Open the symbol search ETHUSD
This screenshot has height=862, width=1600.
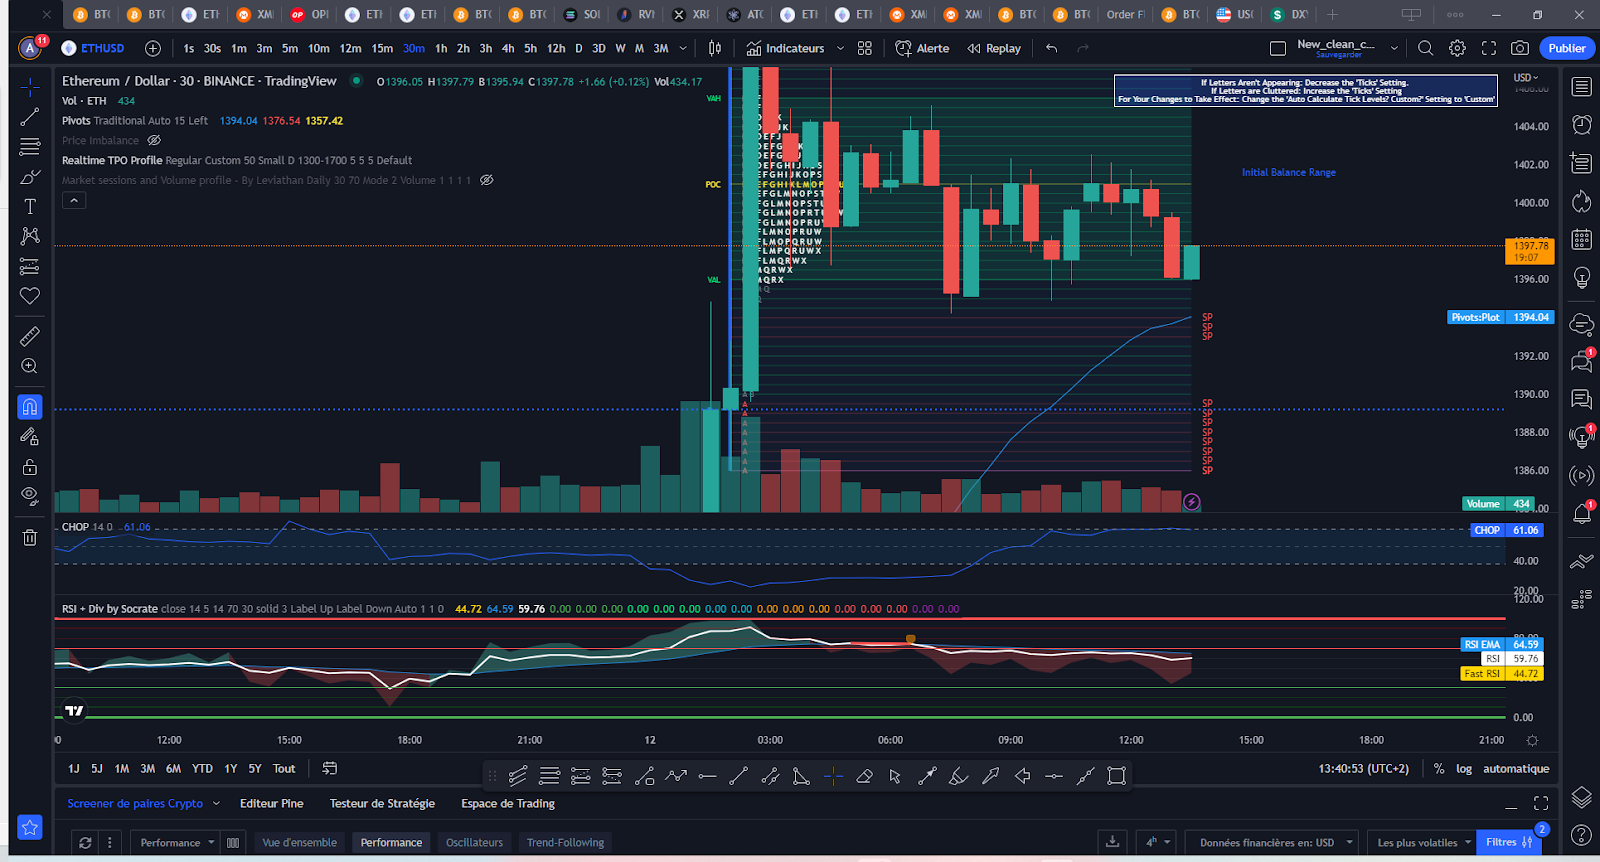point(94,48)
